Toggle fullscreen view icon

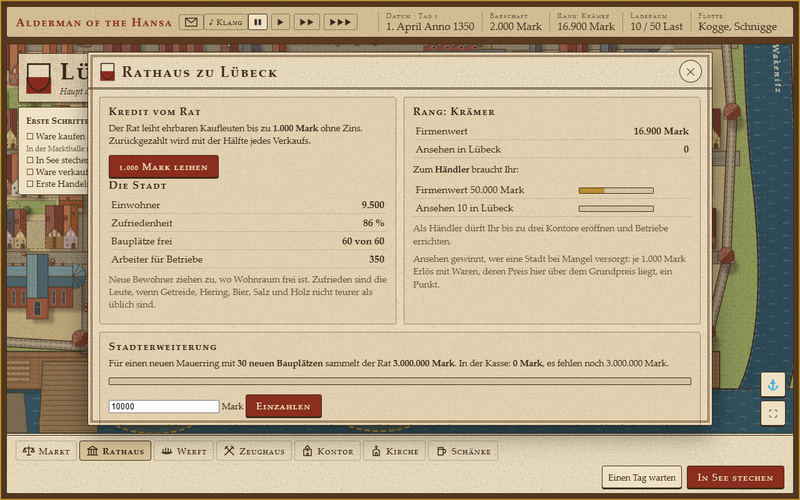772,413
